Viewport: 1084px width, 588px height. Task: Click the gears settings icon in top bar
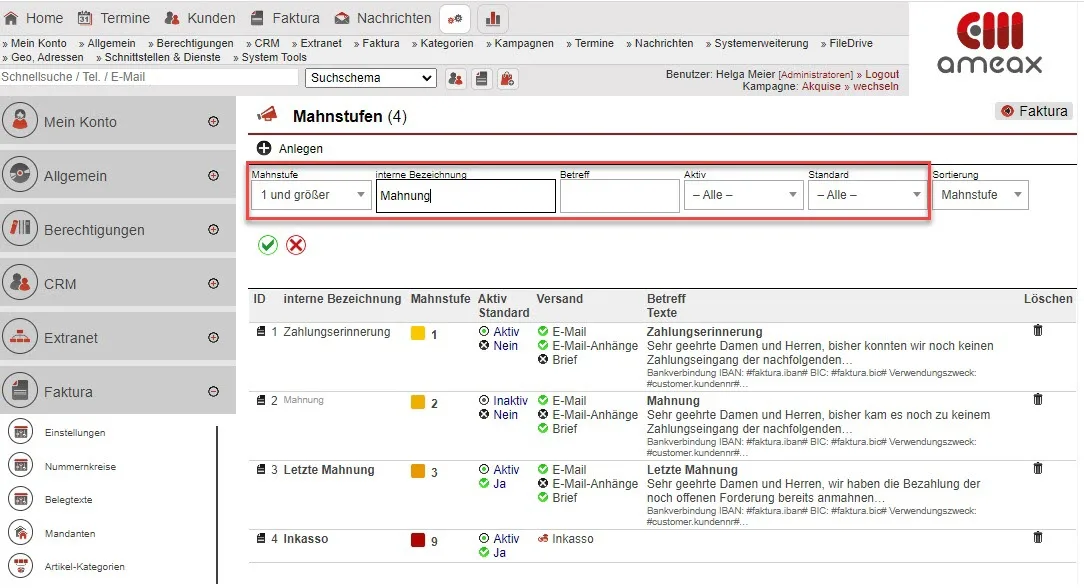click(455, 18)
